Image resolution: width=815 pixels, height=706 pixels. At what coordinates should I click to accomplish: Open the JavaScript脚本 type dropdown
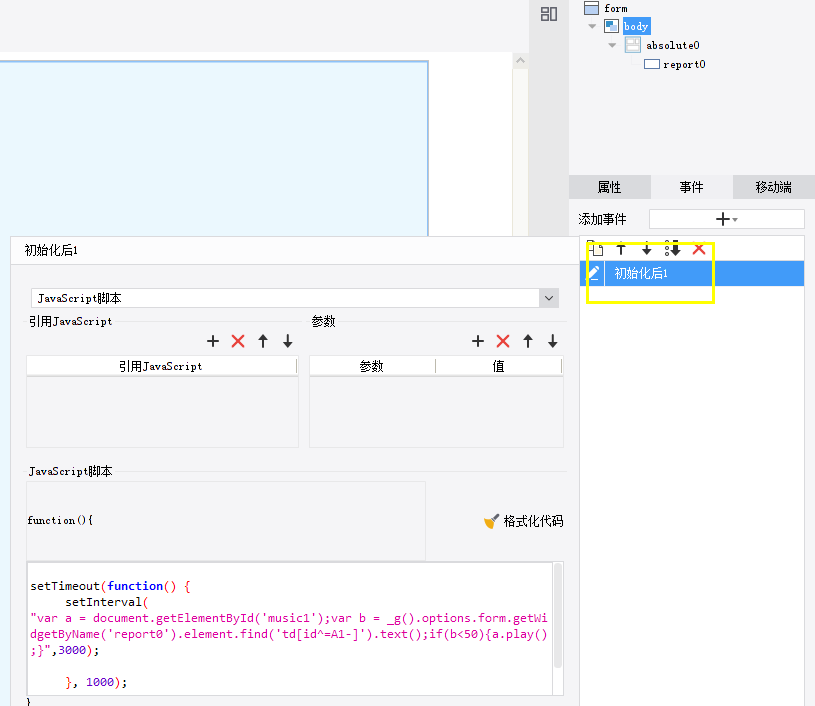pos(548,298)
